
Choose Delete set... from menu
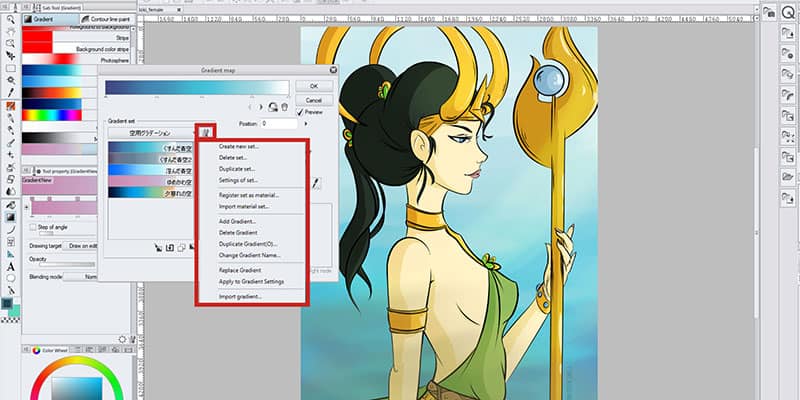click(x=233, y=158)
